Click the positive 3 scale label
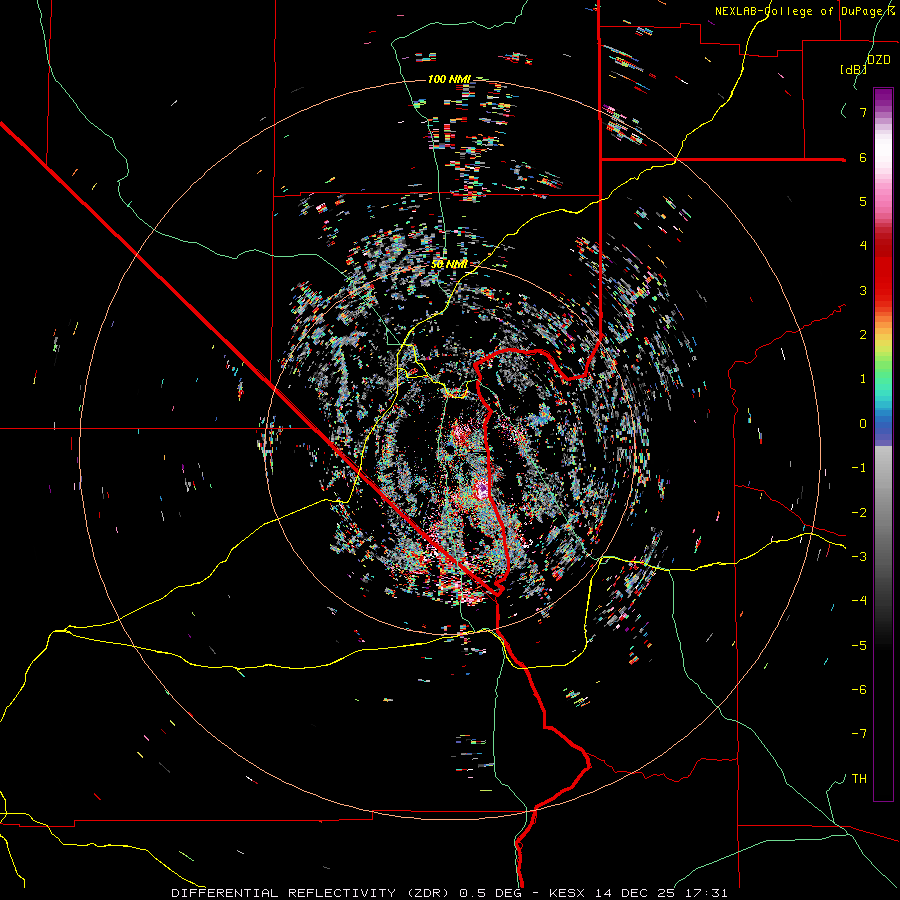This screenshot has height=900, width=900. [863, 290]
